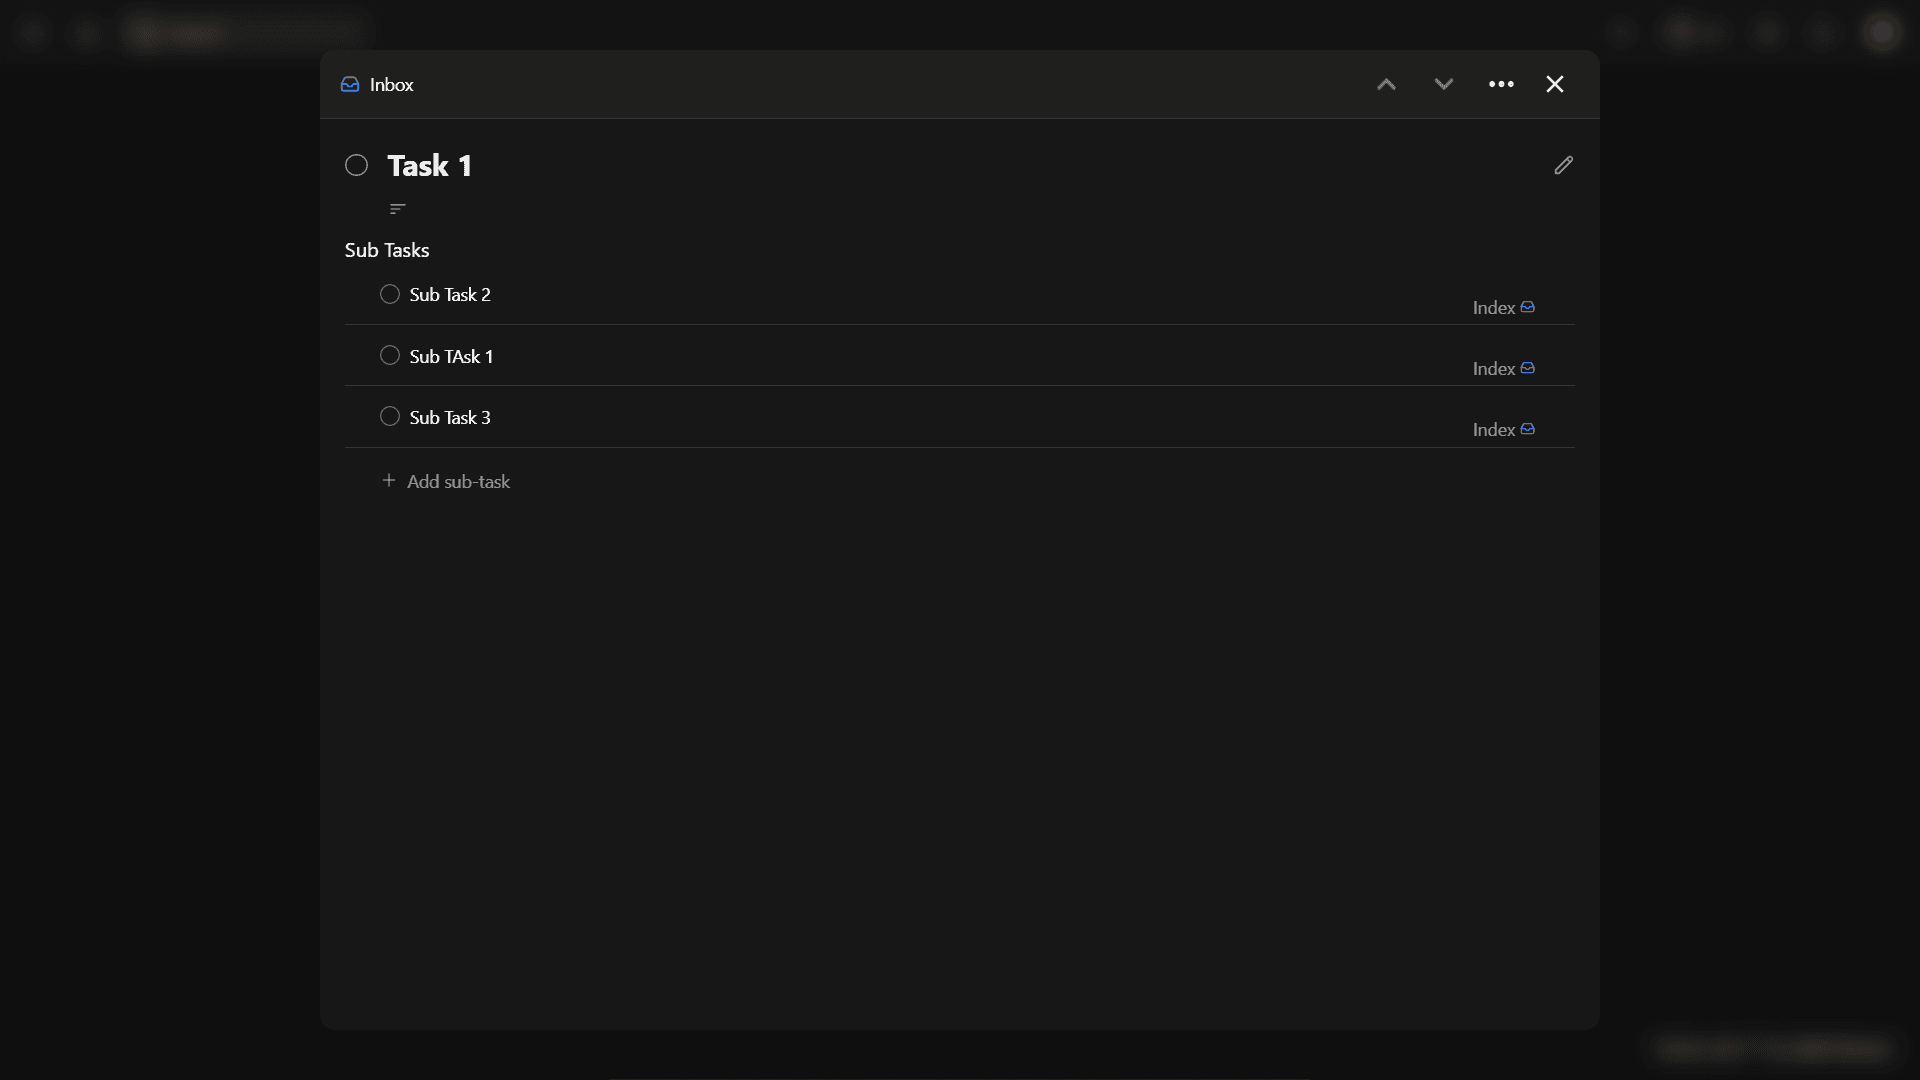Check off Sub TAsk 1
The height and width of the screenshot is (1080, 1920).
click(x=390, y=356)
